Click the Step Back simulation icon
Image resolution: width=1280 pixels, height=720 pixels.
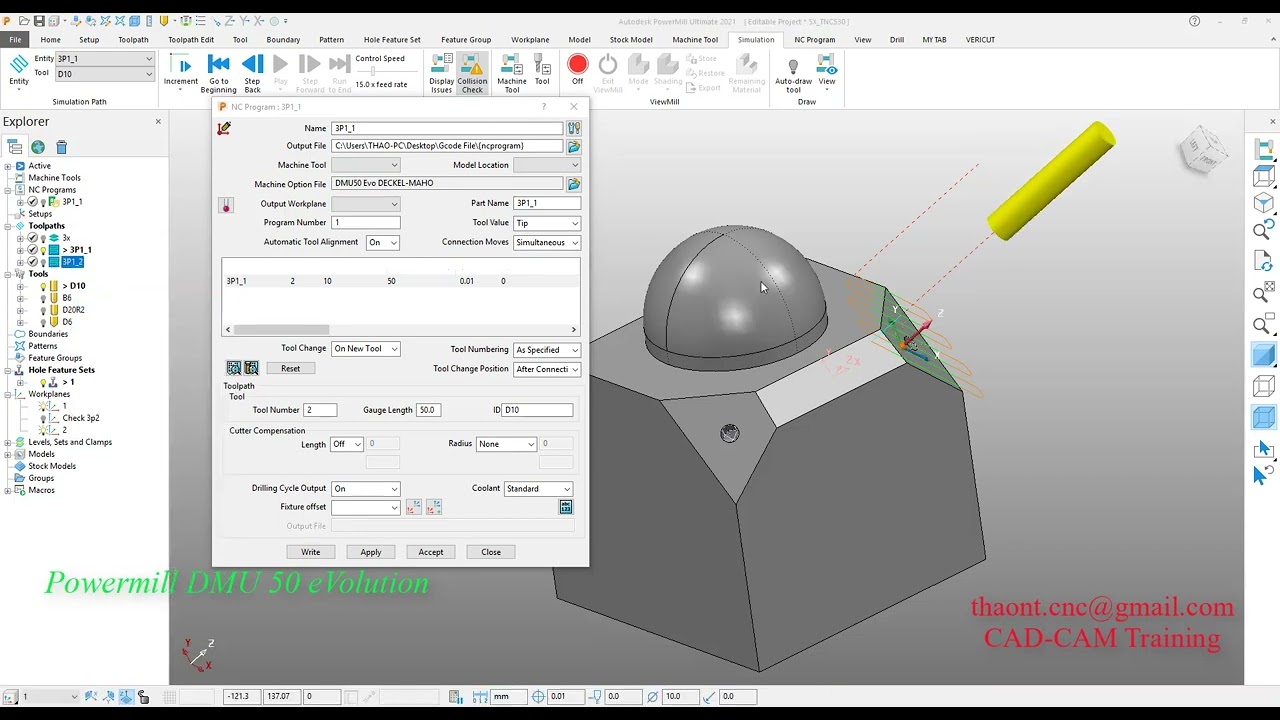click(x=252, y=66)
